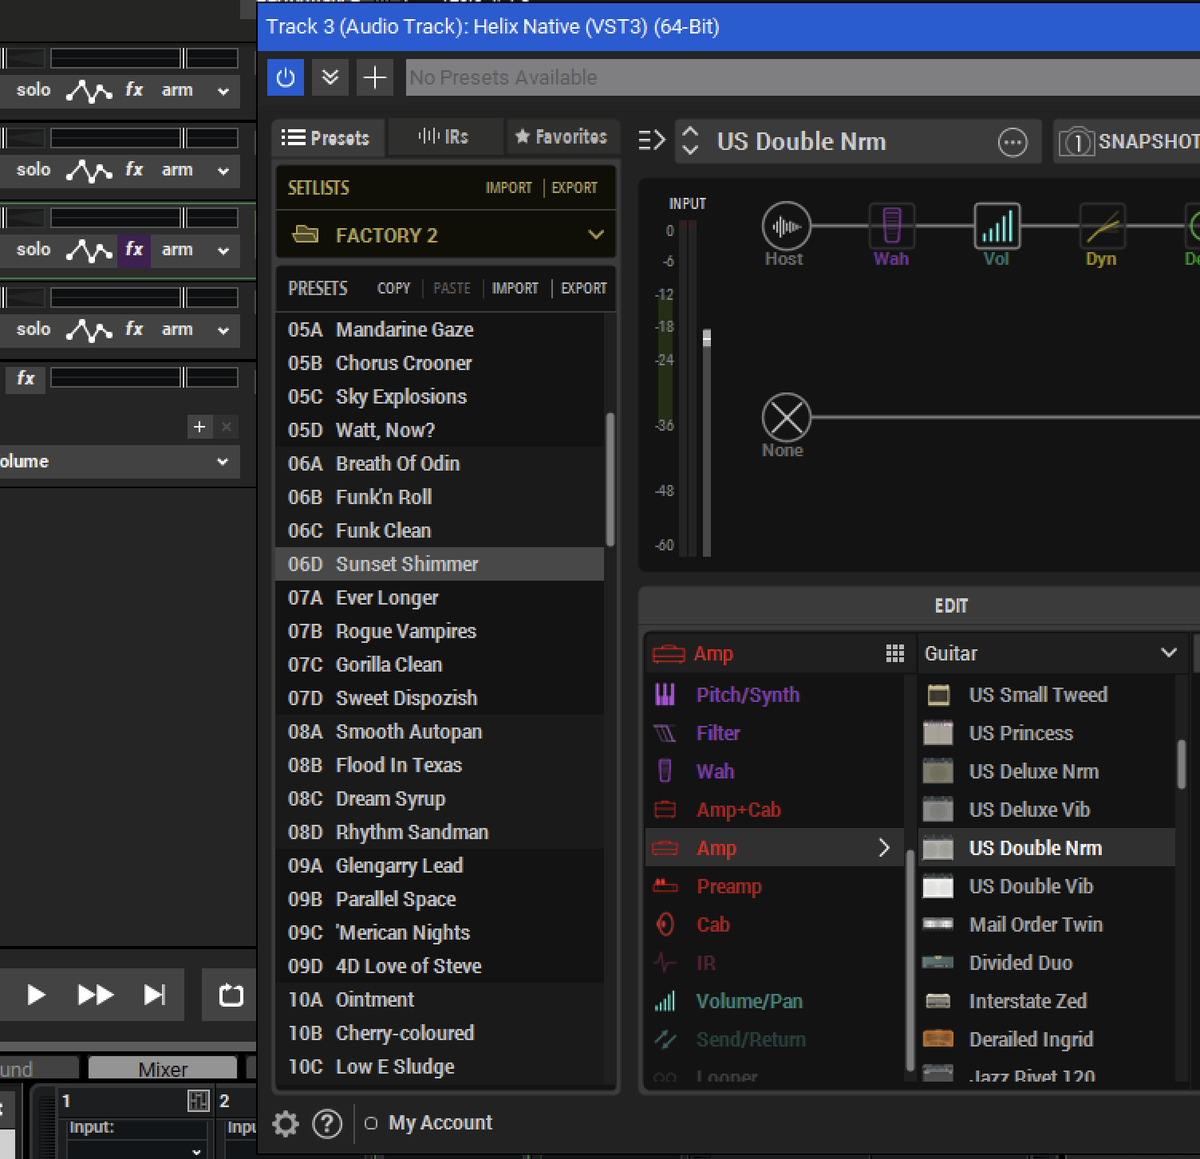
Task: Click the DAW transport play button
Action: coord(36,994)
